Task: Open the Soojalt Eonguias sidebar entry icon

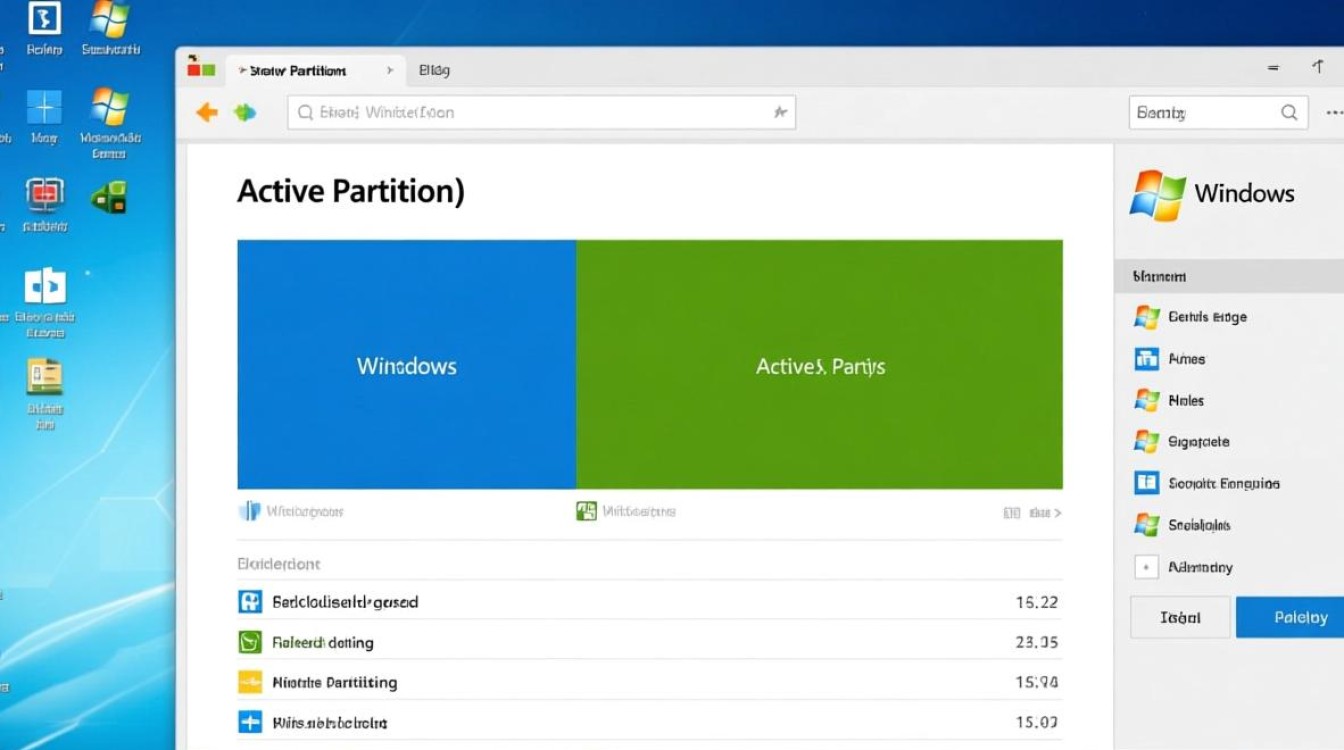Action: tap(1147, 483)
